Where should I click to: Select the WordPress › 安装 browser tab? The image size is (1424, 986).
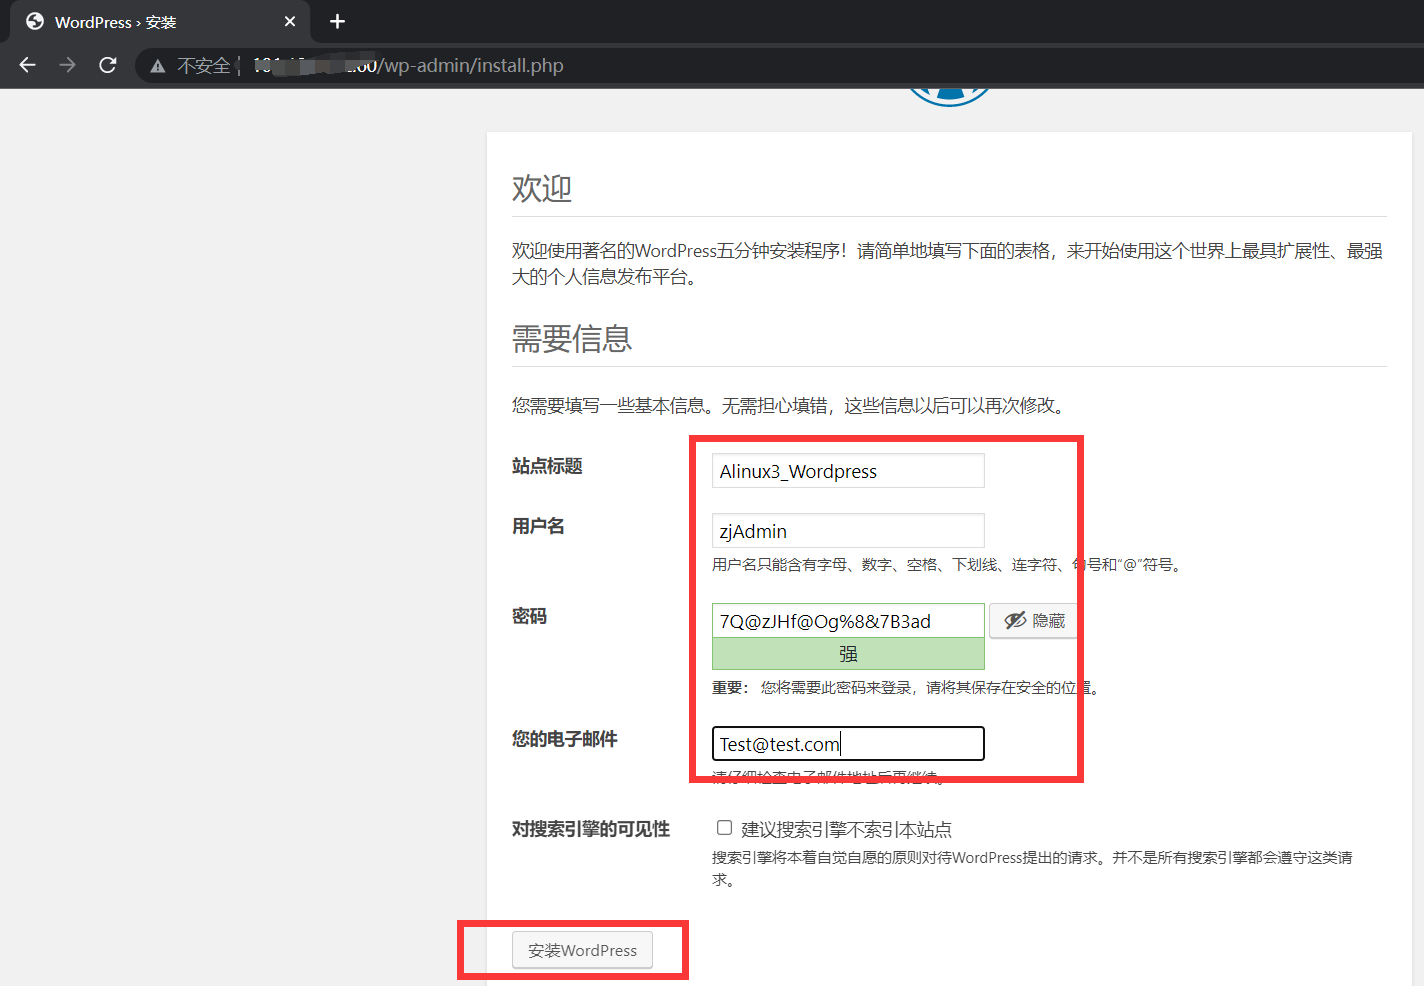pyautogui.click(x=160, y=22)
